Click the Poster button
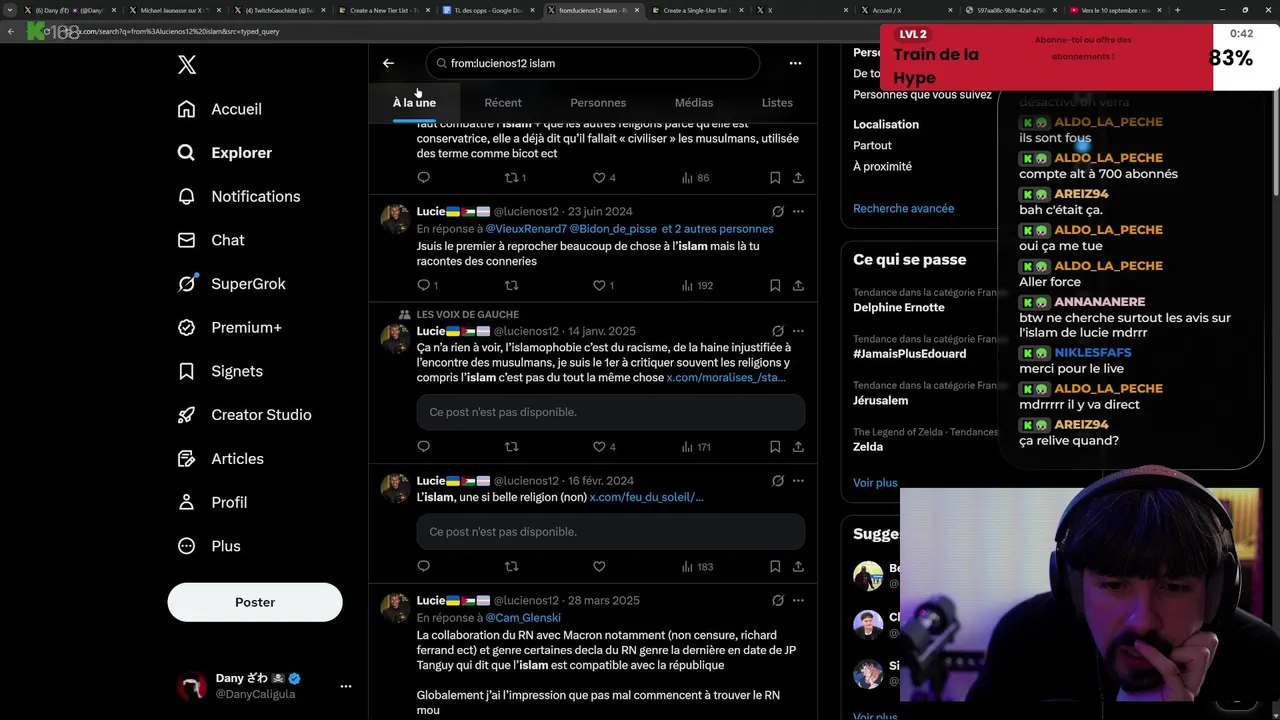 coord(255,602)
